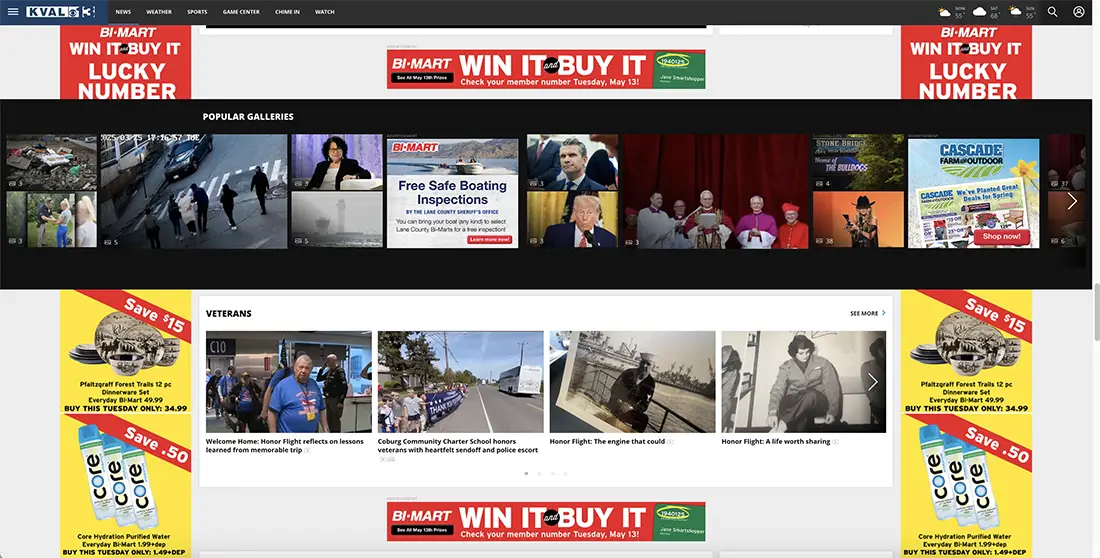1100x558 pixels.
Task: Click the Popular Galleries heading
Action: (x=248, y=117)
